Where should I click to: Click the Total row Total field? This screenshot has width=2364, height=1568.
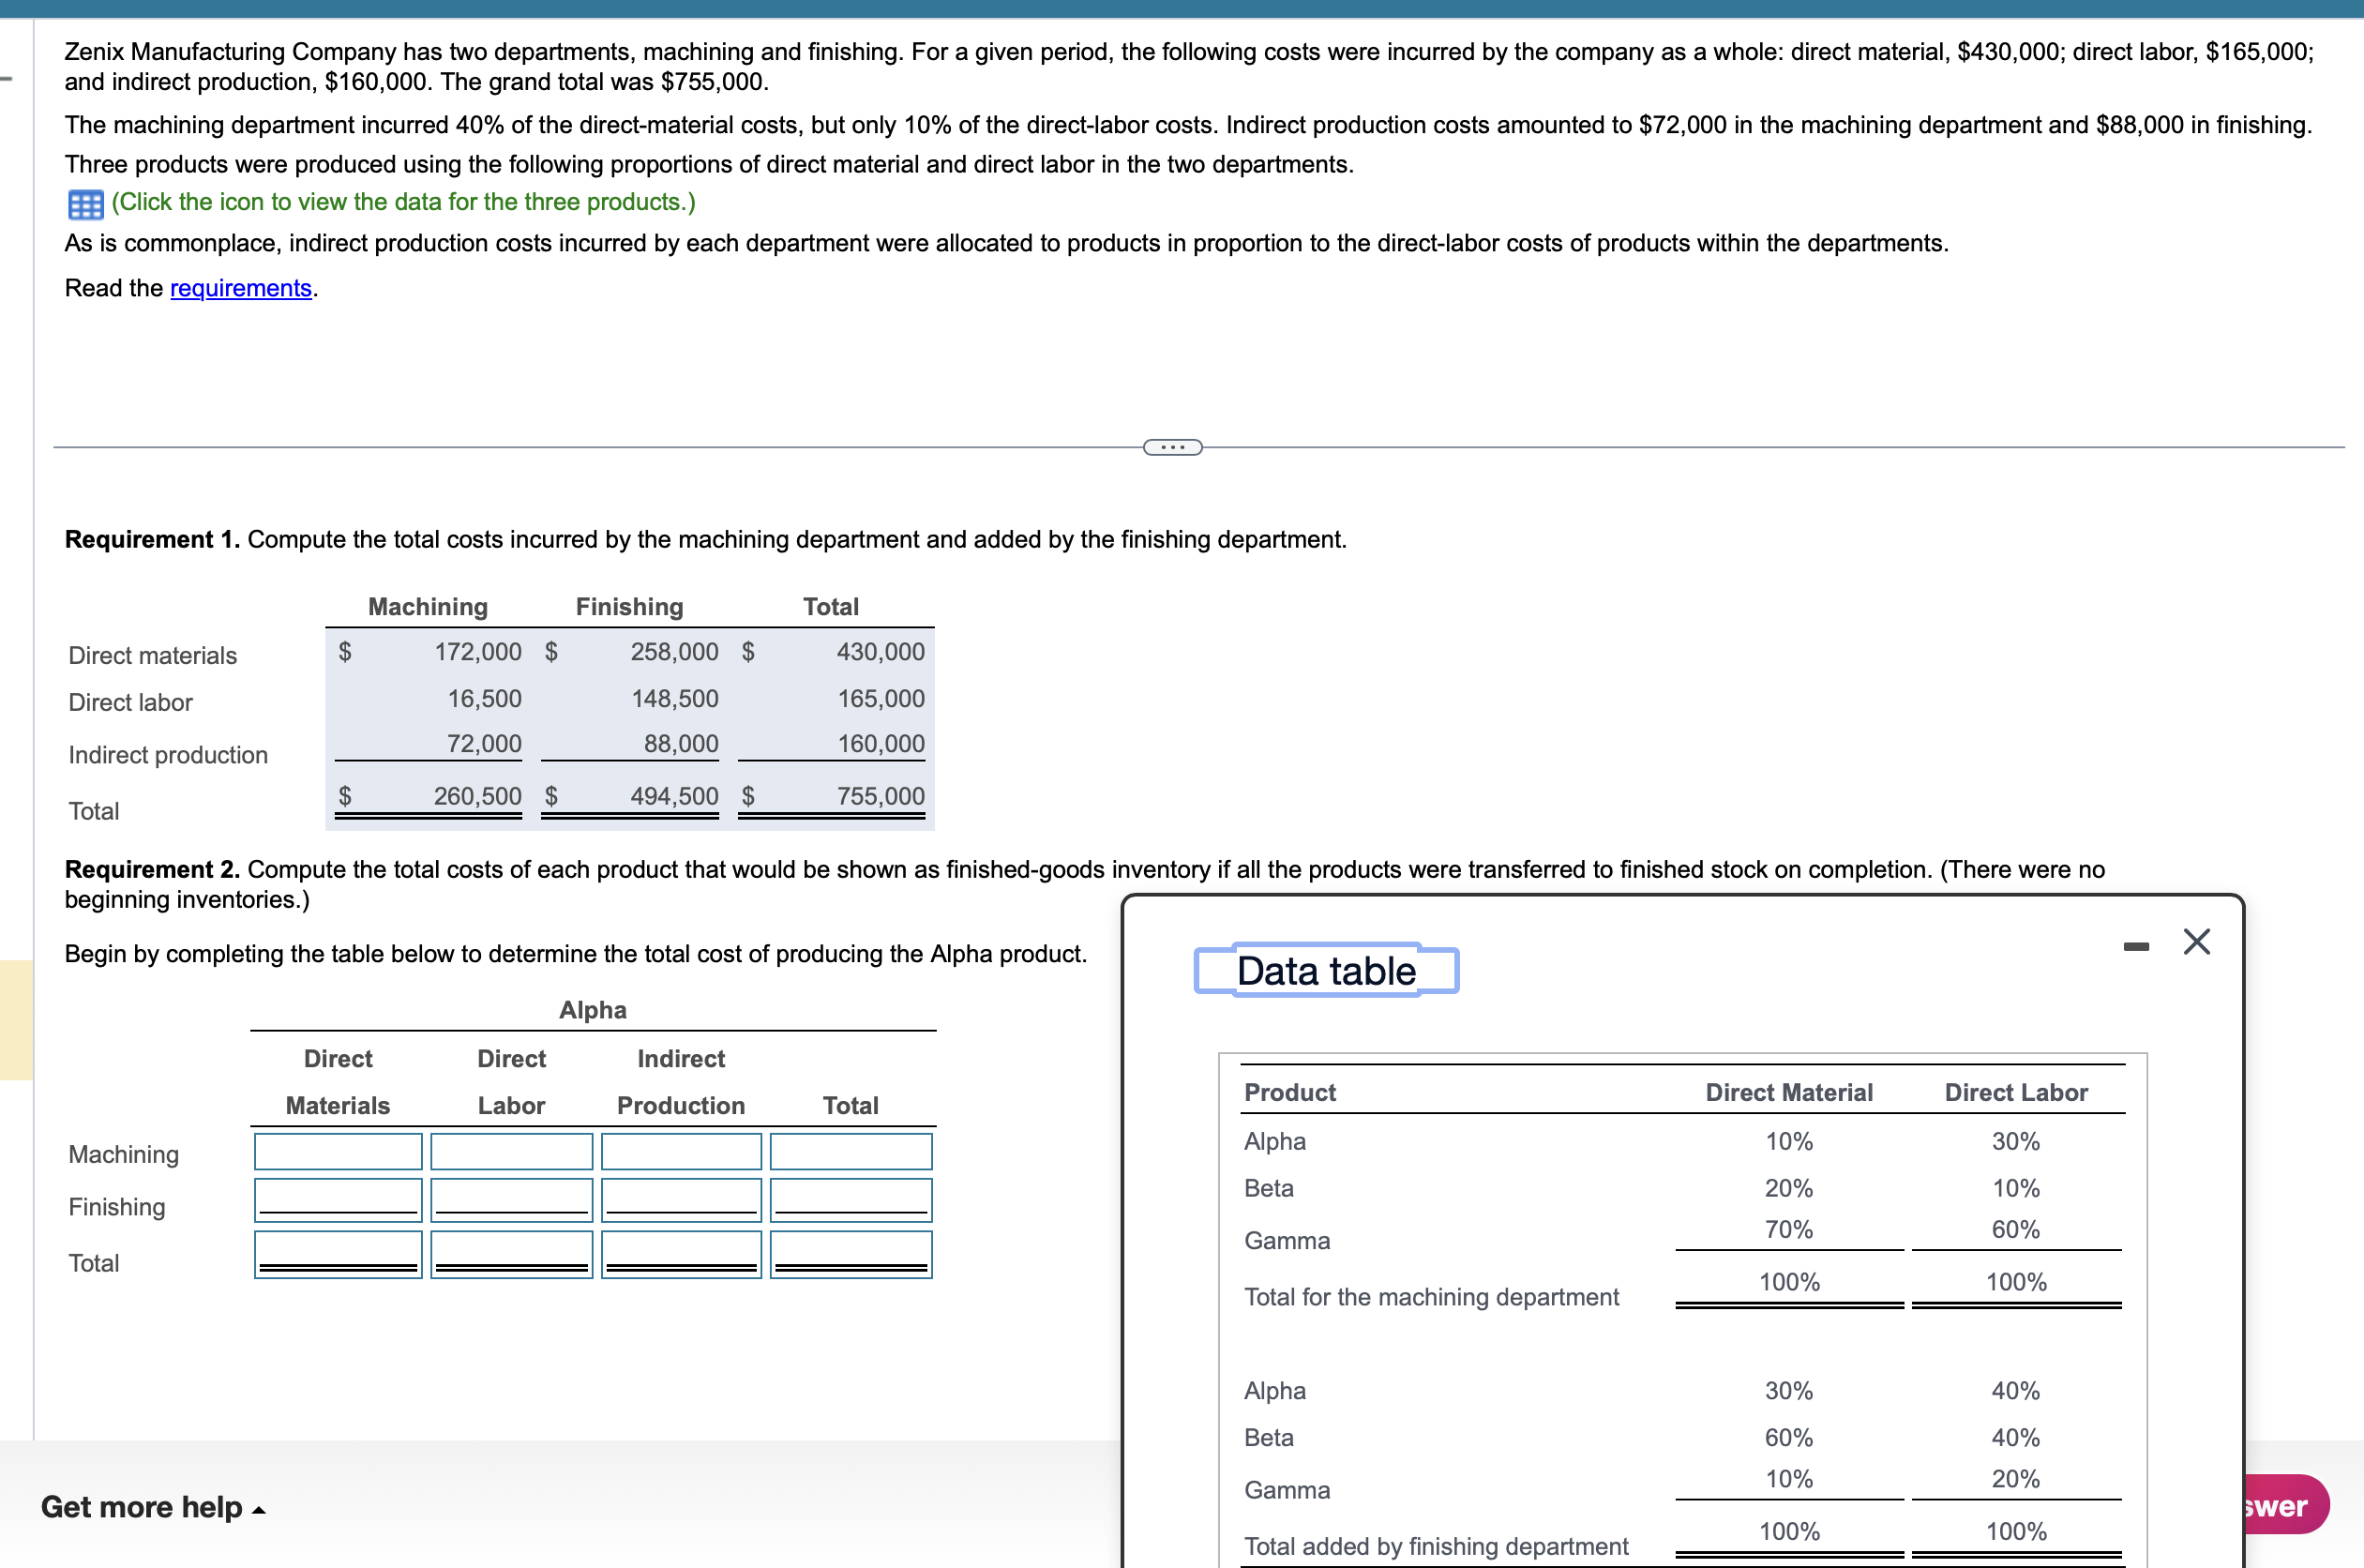click(851, 1253)
